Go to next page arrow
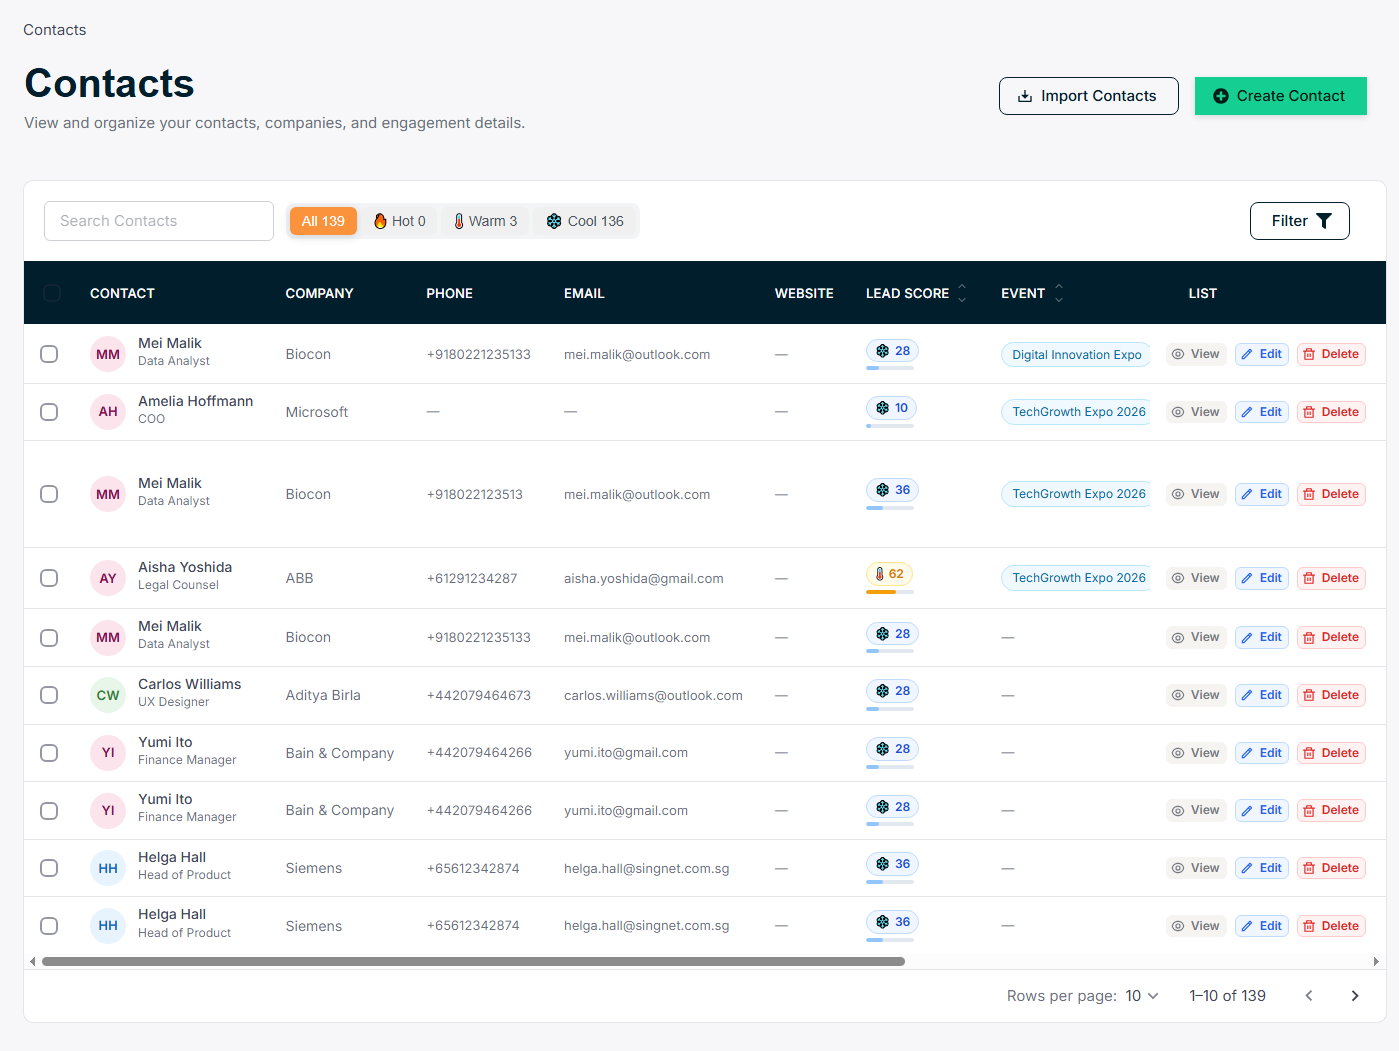Screen dimensions: 1399x1051 click(1355, 996)
